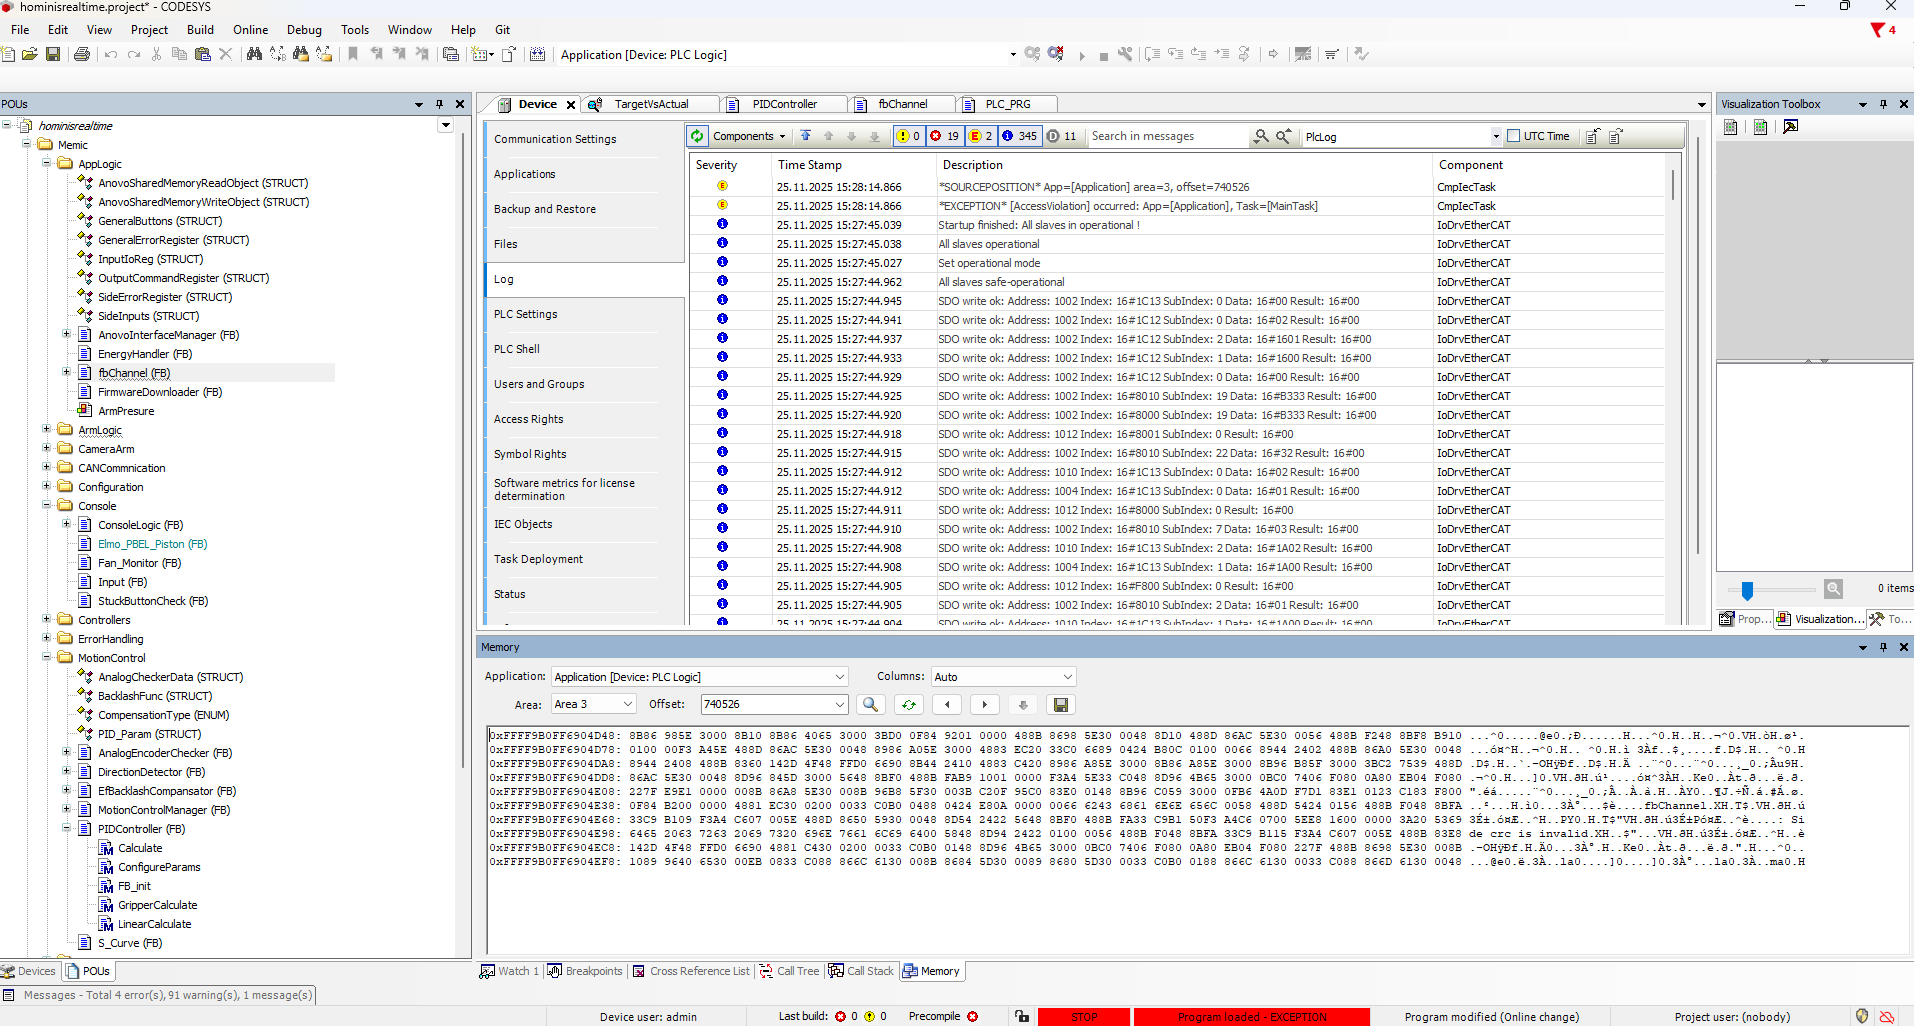Open the project with the folder icon
Screen dimensions: 1914x1026
tap(30, 55)
